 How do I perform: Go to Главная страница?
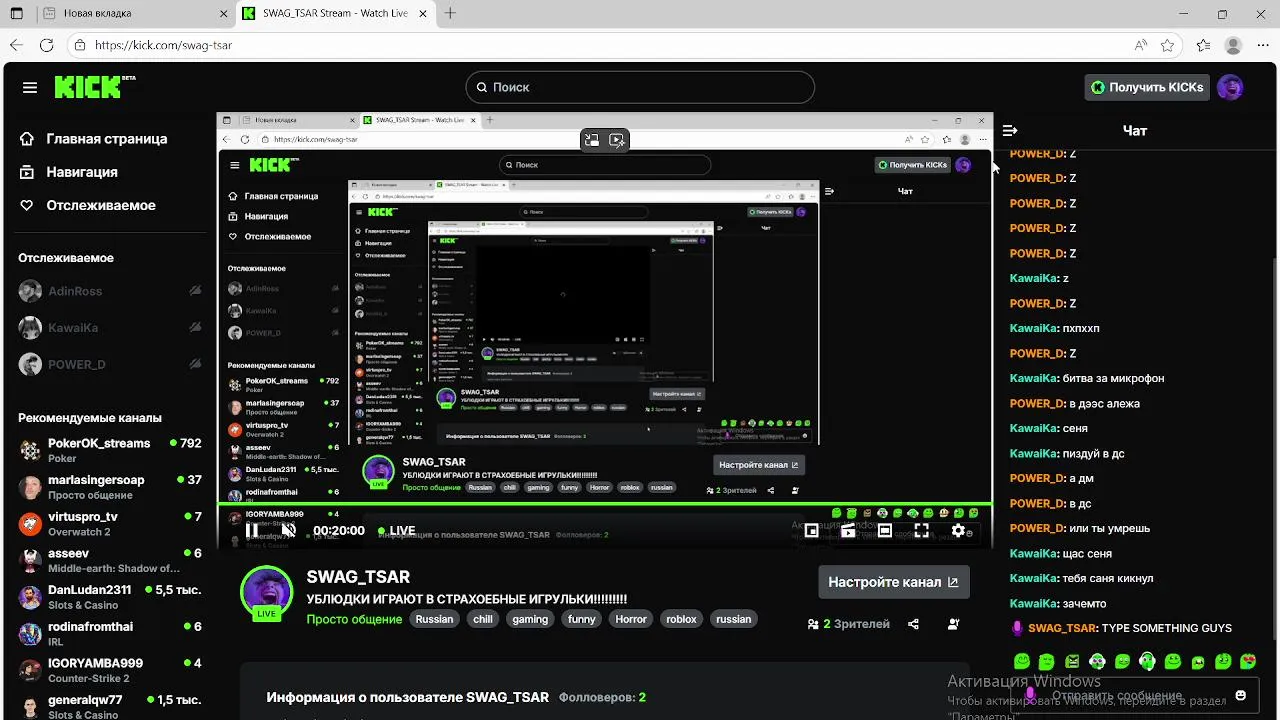(94, 139)
